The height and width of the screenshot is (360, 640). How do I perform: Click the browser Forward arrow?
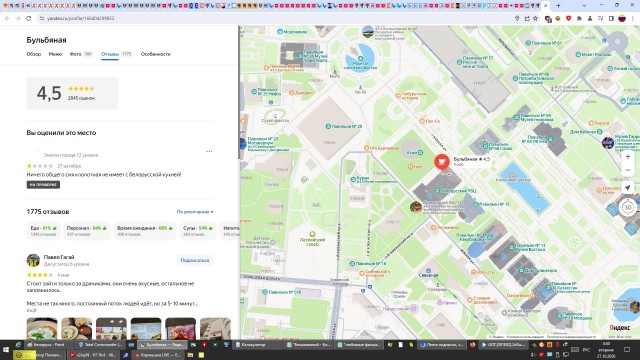[x=18, y=18]
